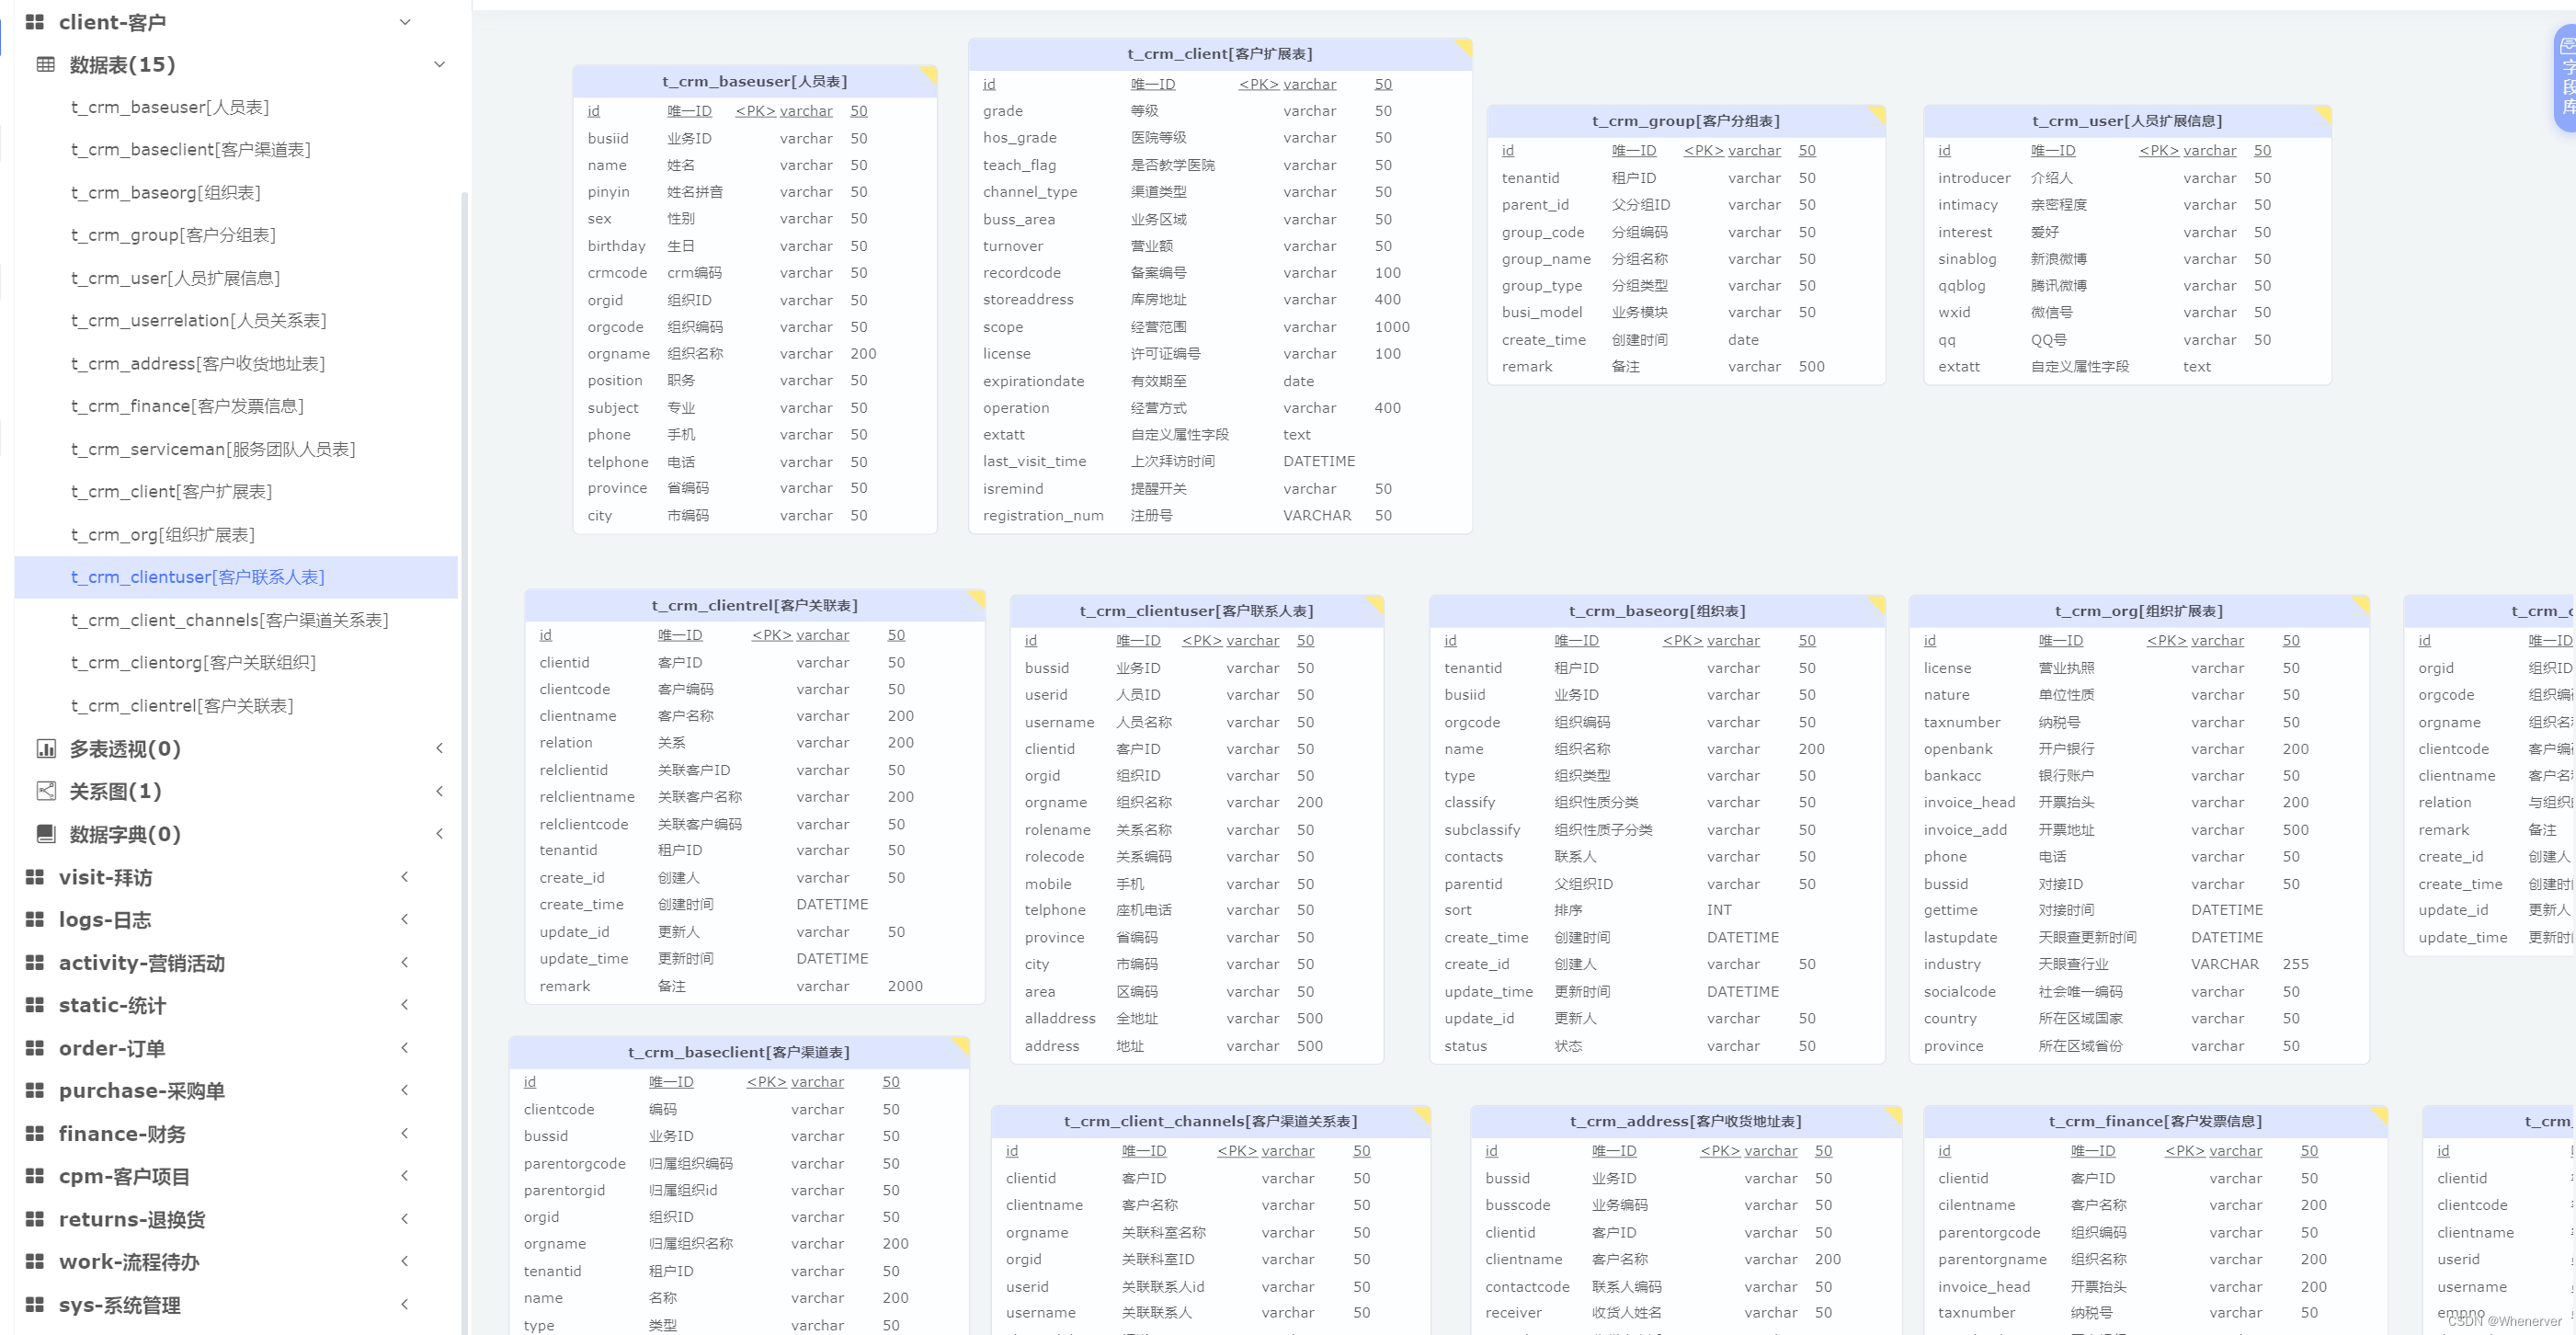This screenshot has height=1335, width=2576.
Task: Expand the logs-日志 module arrow
Action: click(405, 919)
